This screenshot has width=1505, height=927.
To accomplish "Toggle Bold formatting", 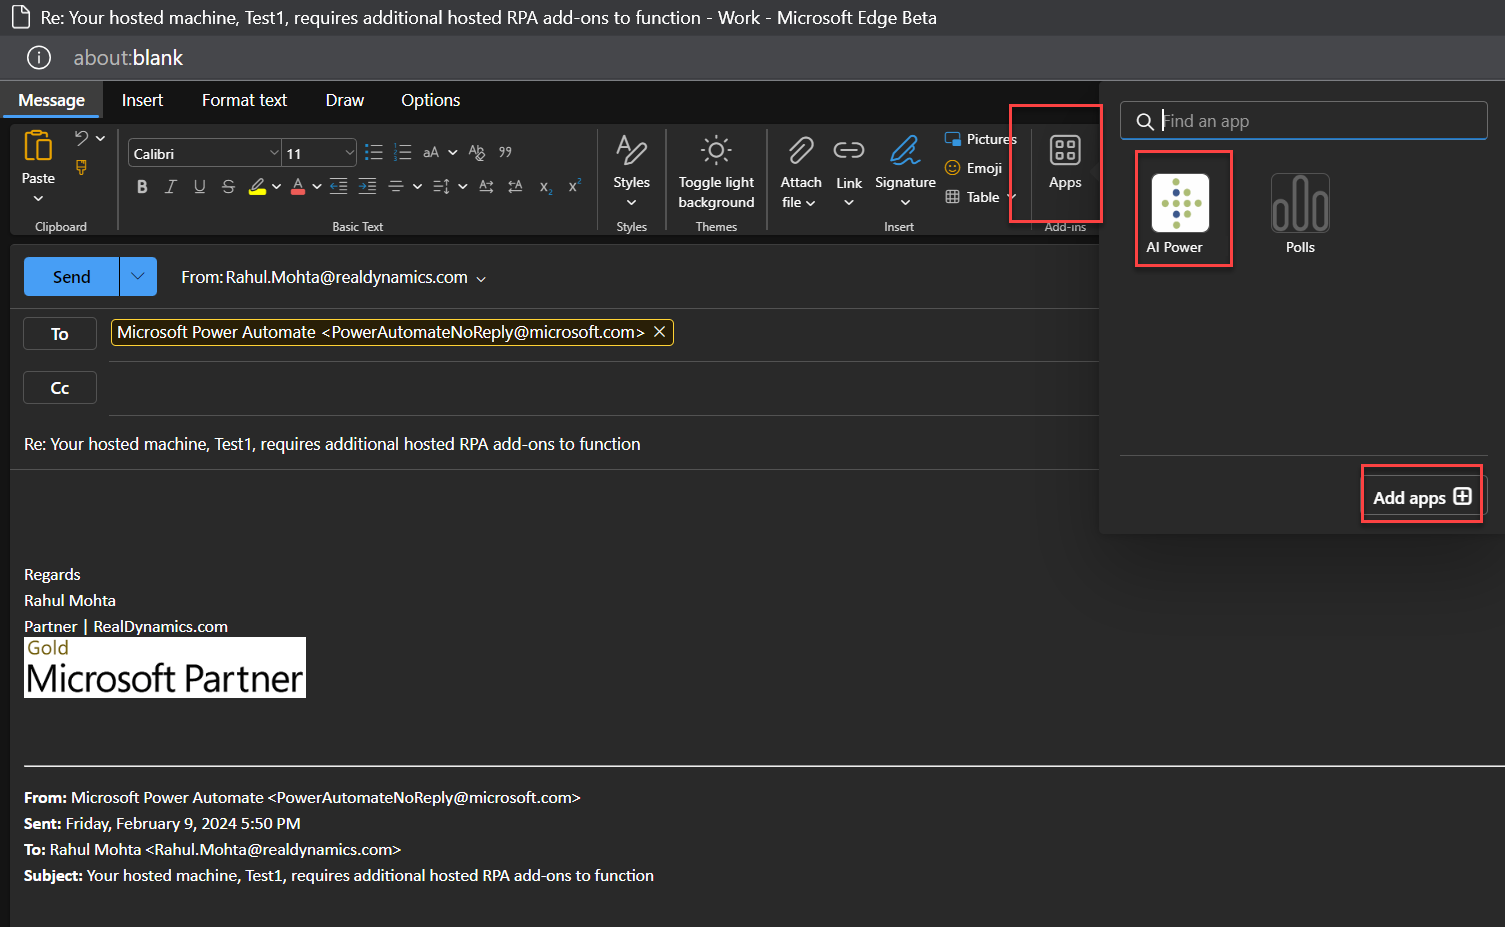I will pos(142,186).
